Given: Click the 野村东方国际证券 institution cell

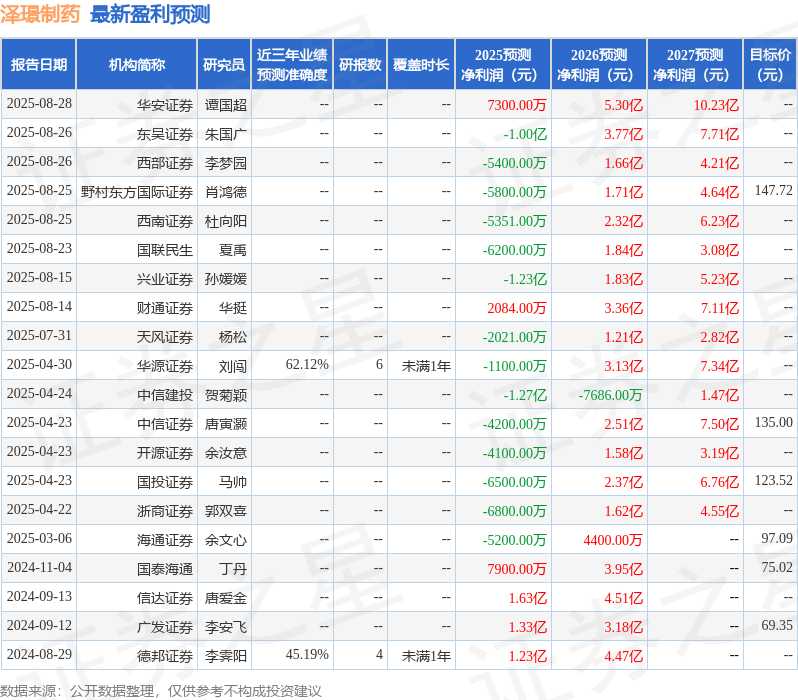Looking at the screenshot, I should point(137,192).
